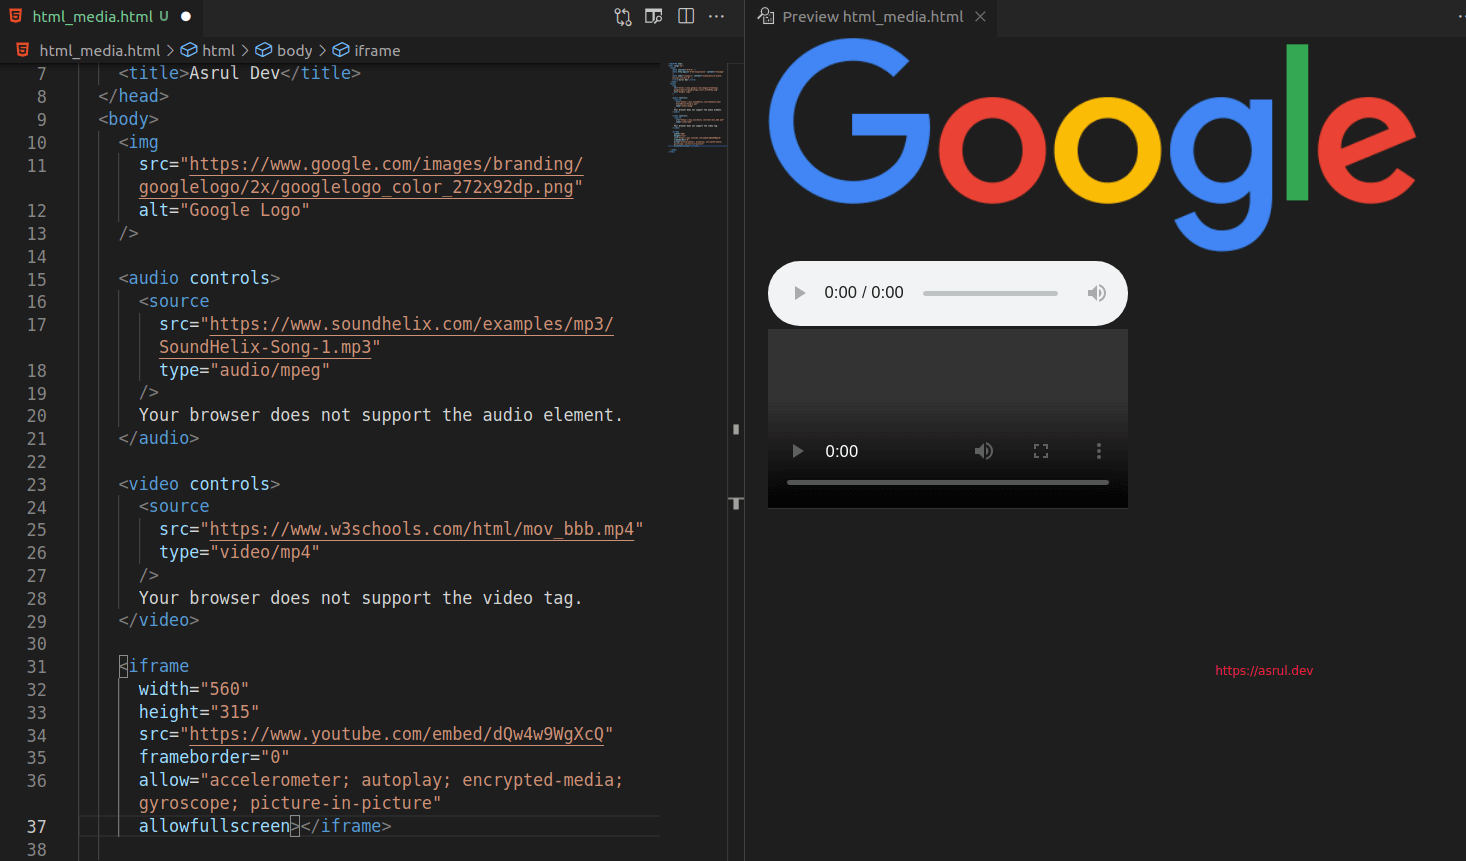This screenshot has width=1466, height=861.
Task: Click the unsaved dot on html_media.html tab
Action: click(186, 17)
